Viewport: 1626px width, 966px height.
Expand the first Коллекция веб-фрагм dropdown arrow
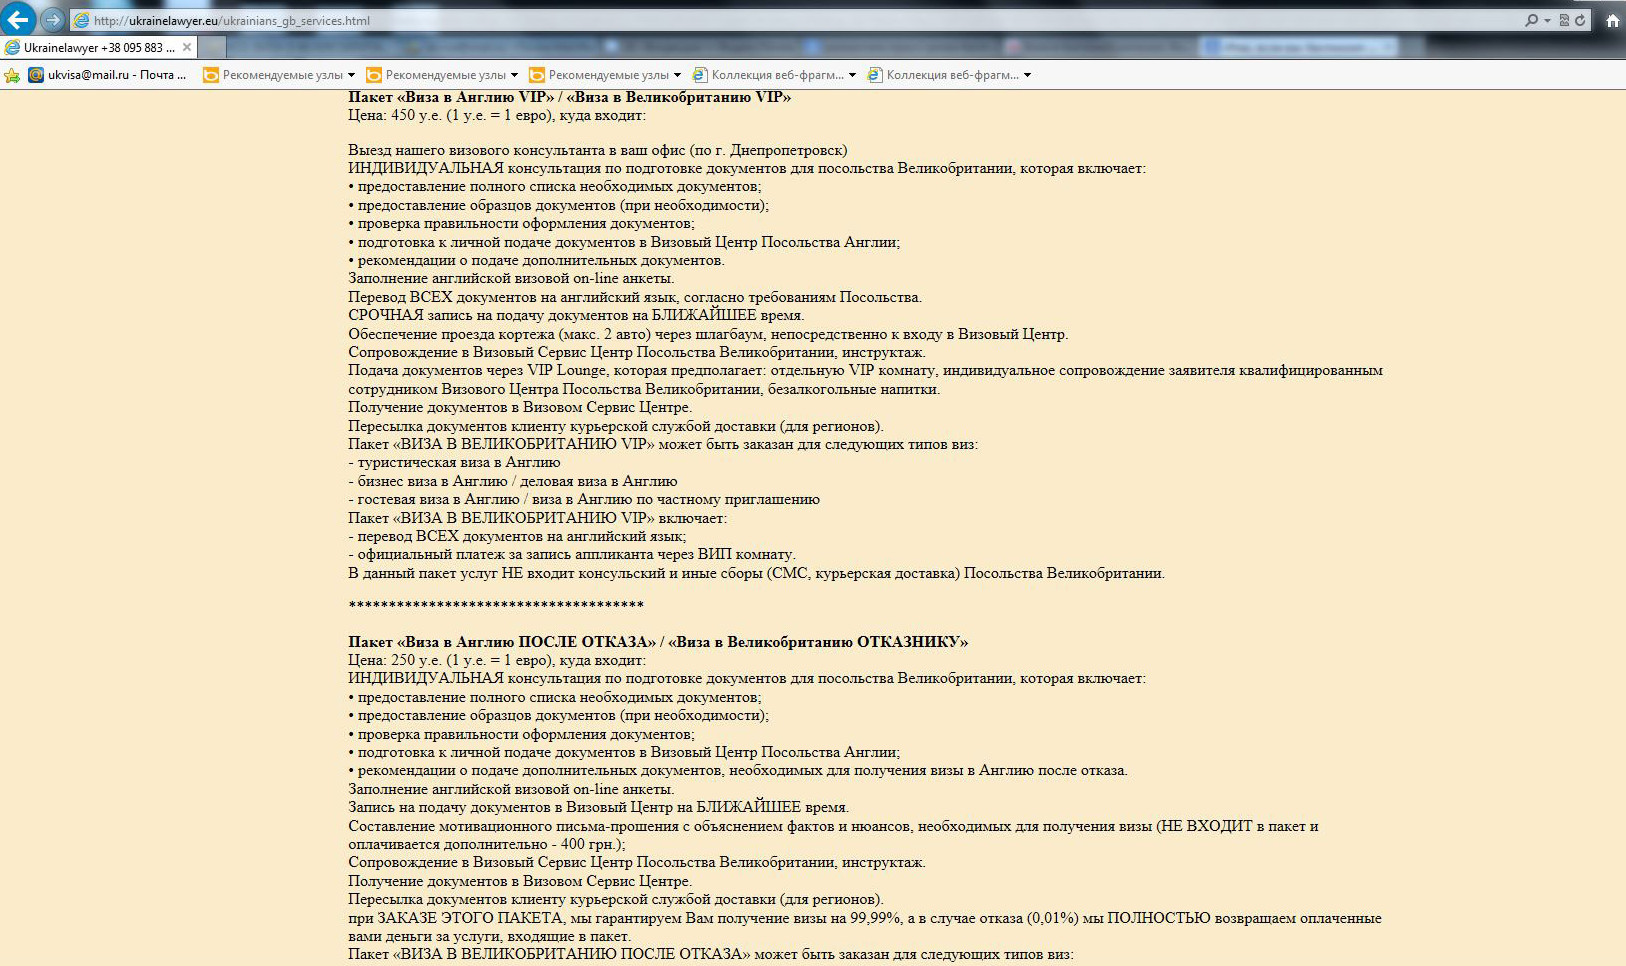pyautogui.click(x=852, y=75)
